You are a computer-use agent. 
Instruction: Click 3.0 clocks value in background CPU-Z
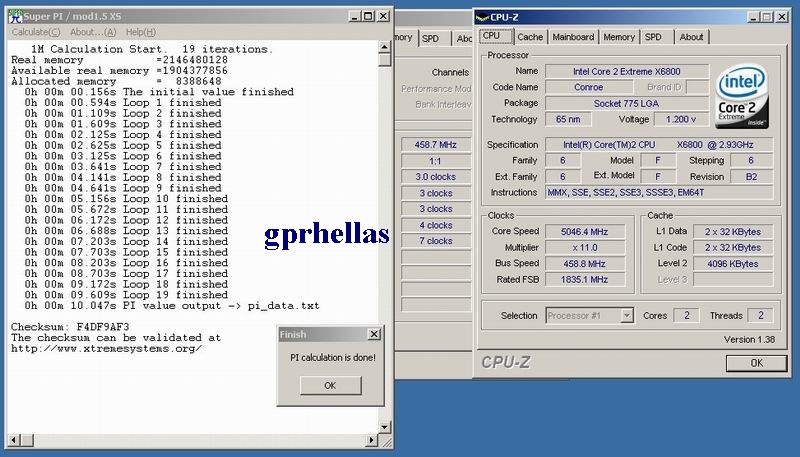[436, 177]
